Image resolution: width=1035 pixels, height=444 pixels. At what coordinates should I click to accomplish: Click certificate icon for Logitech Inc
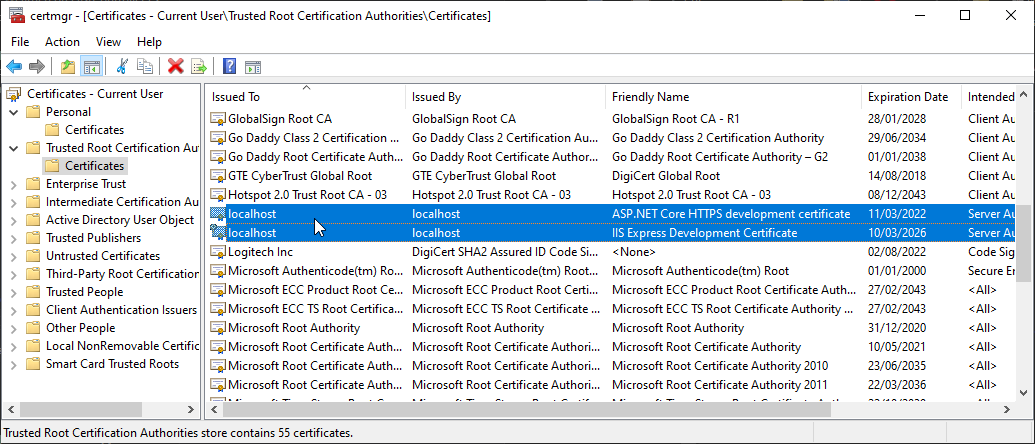click(x=218, y=252)
